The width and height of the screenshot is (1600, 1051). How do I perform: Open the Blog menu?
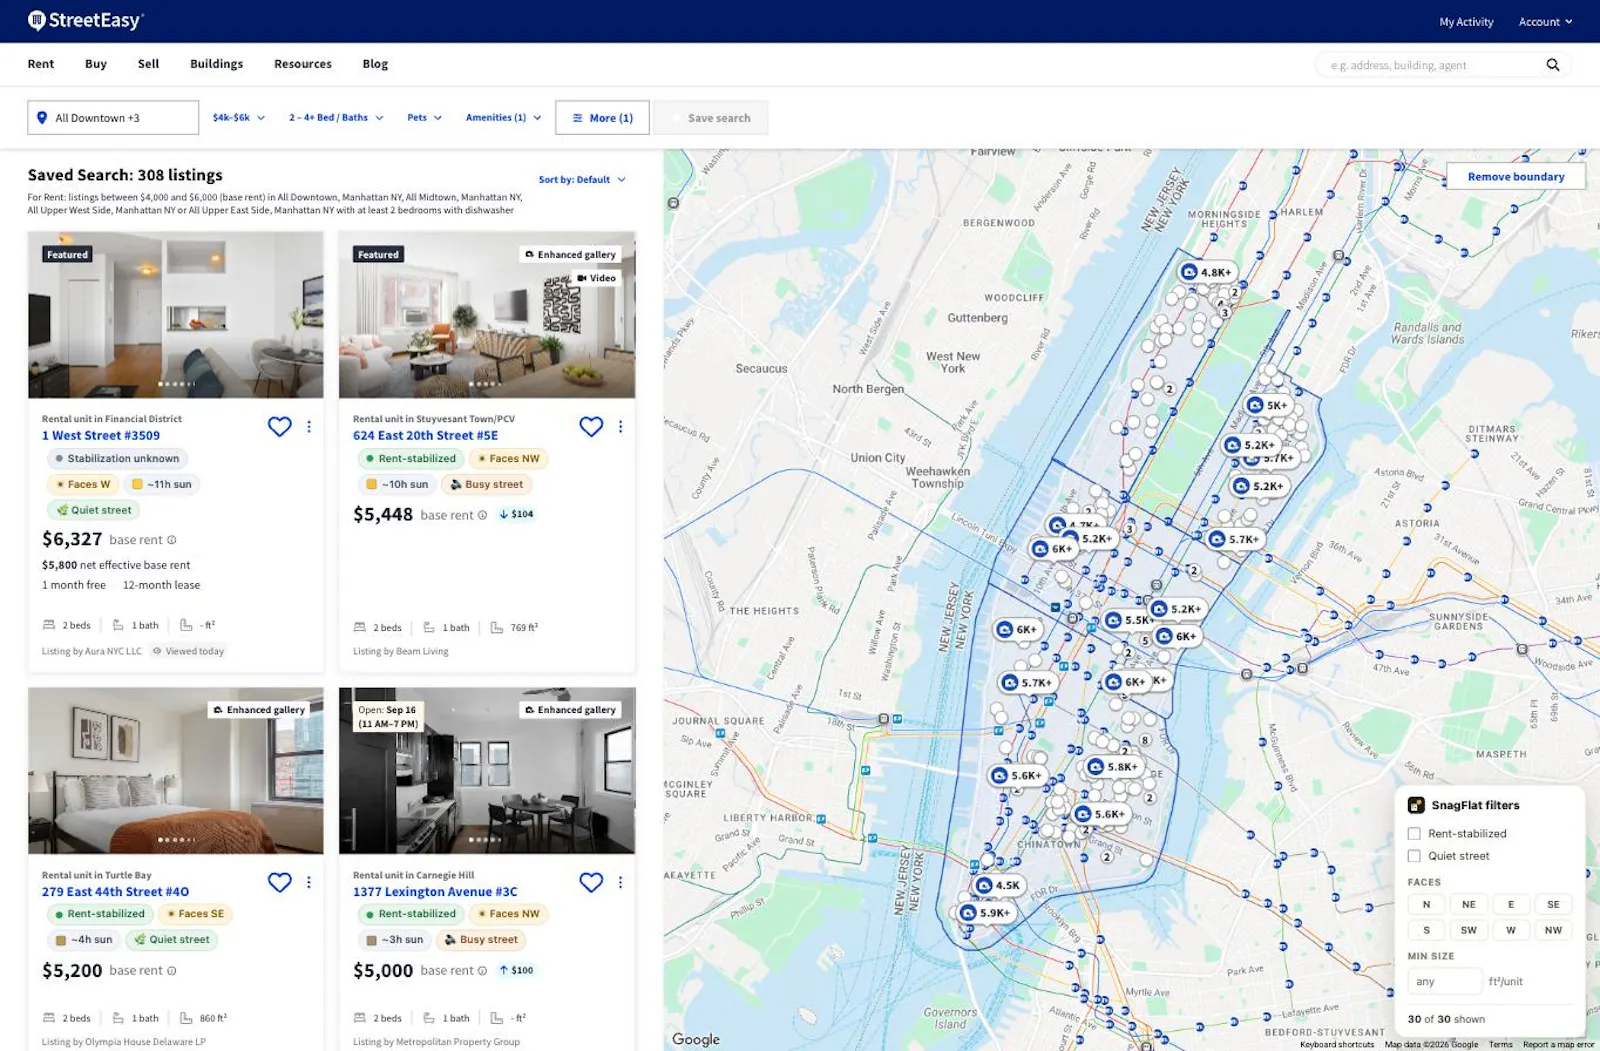click(375, 64)
